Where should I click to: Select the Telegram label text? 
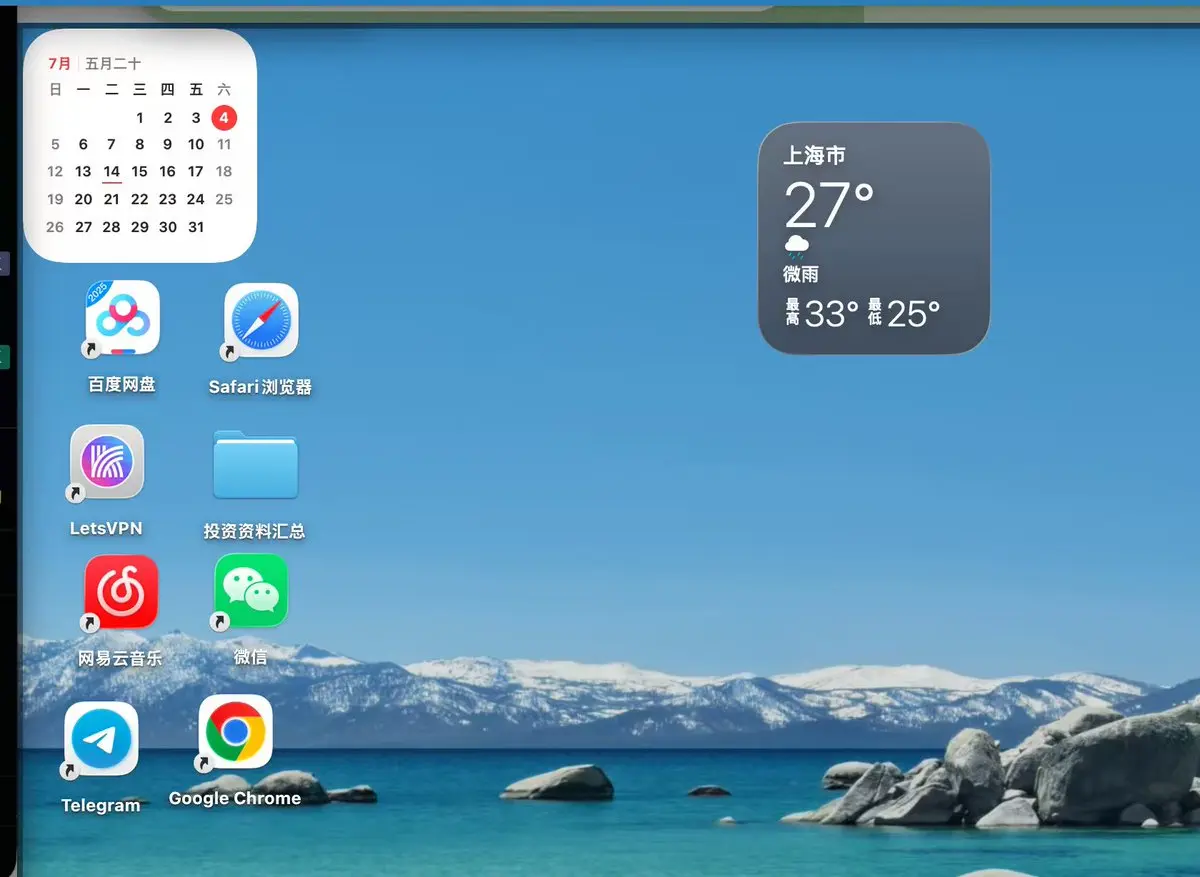pos(100,805)
